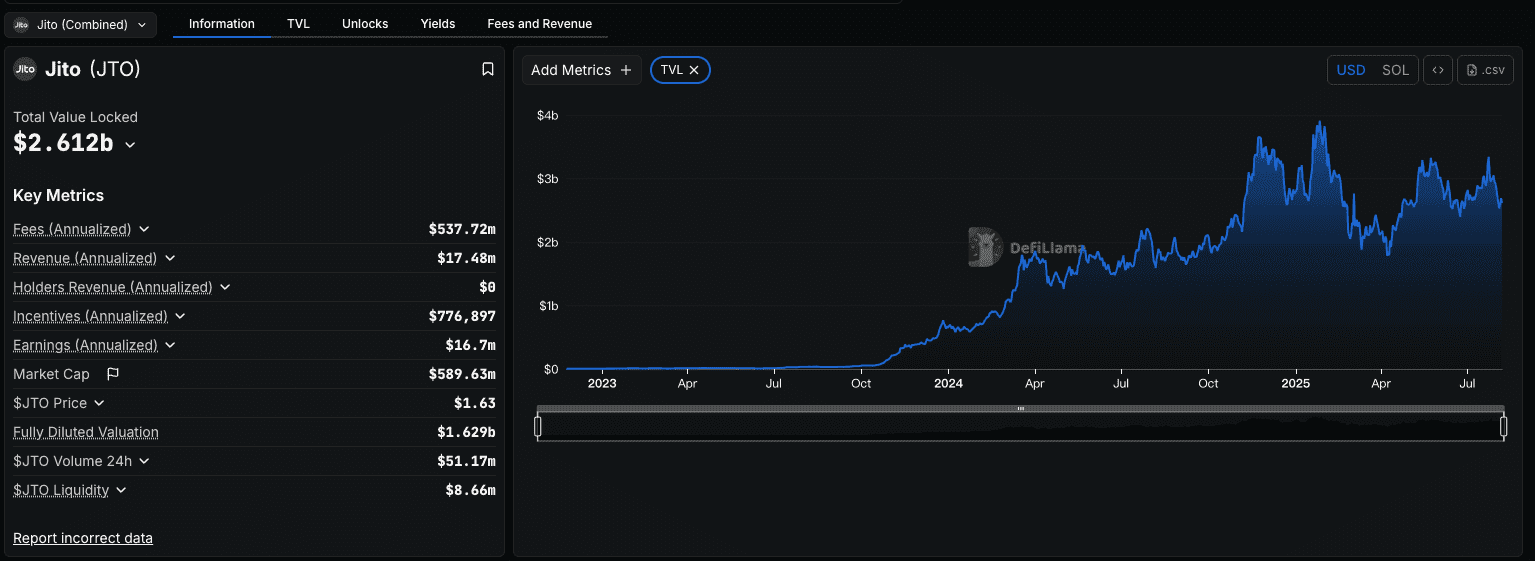The height and width of the screenshot is (561, 1535).
Task: Click the plus in Add Metrics
Action: click(626, 70)
